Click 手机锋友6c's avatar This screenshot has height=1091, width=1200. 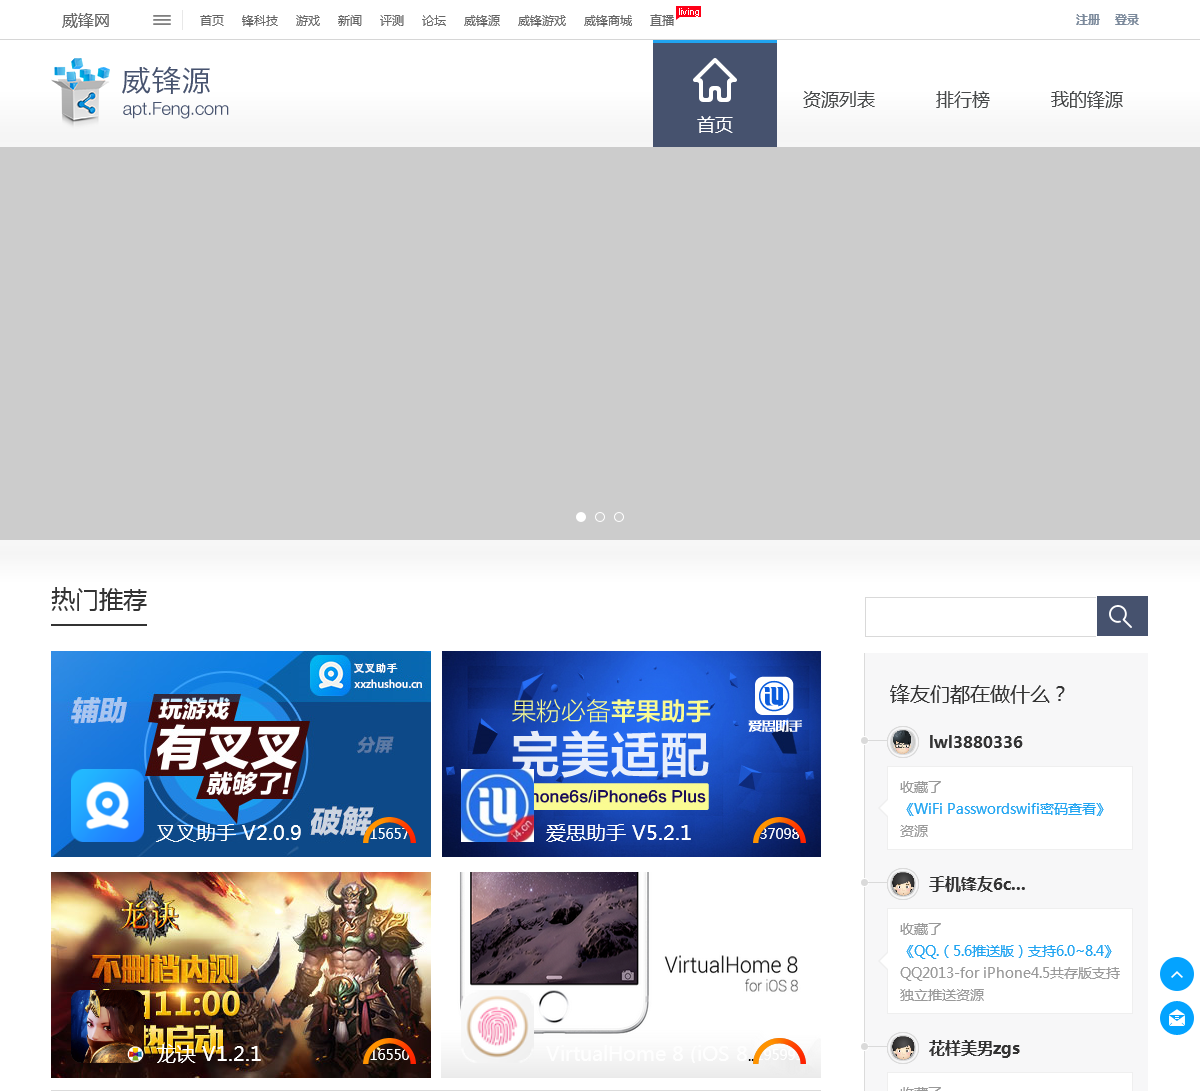903,883
